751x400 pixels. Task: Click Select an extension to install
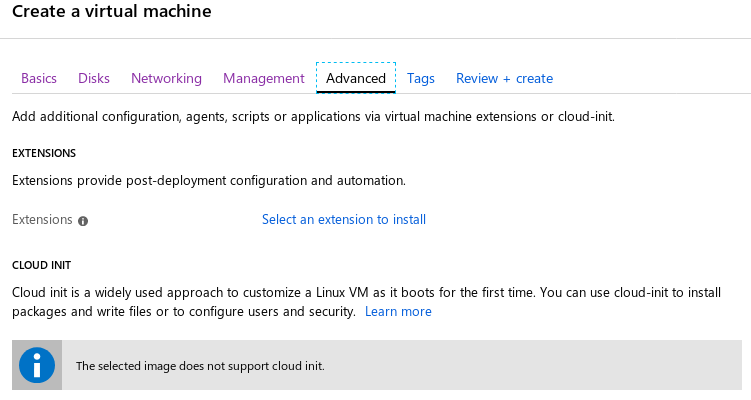tap(343, 219)
